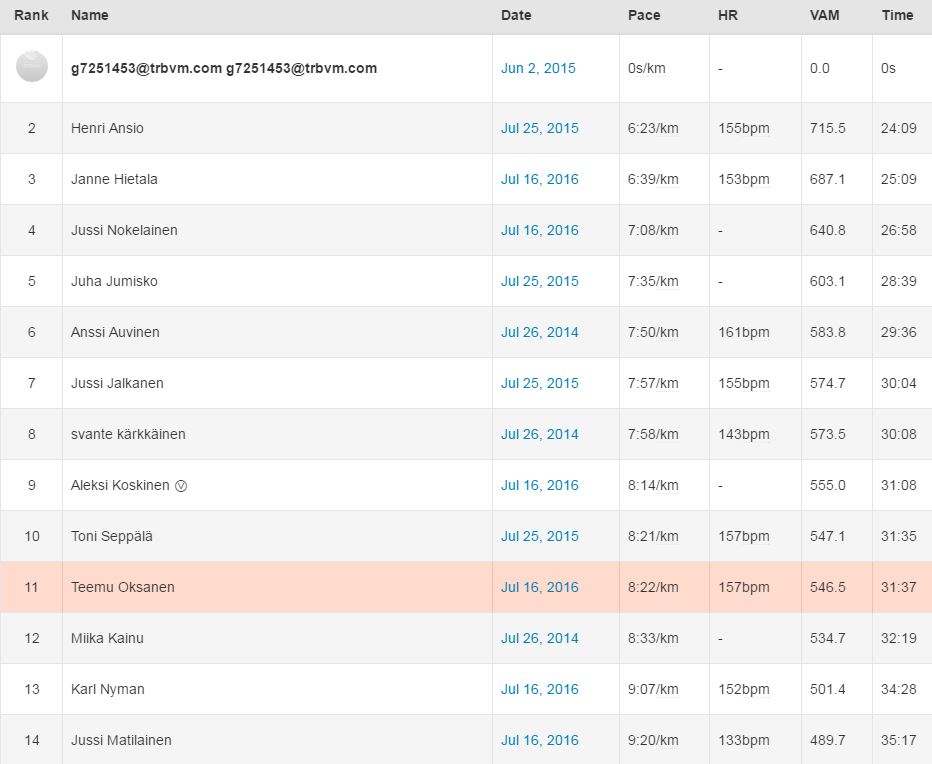Screen dimensions: 932x764
Task: Click the VAM column header
Action: coord(825,15)
